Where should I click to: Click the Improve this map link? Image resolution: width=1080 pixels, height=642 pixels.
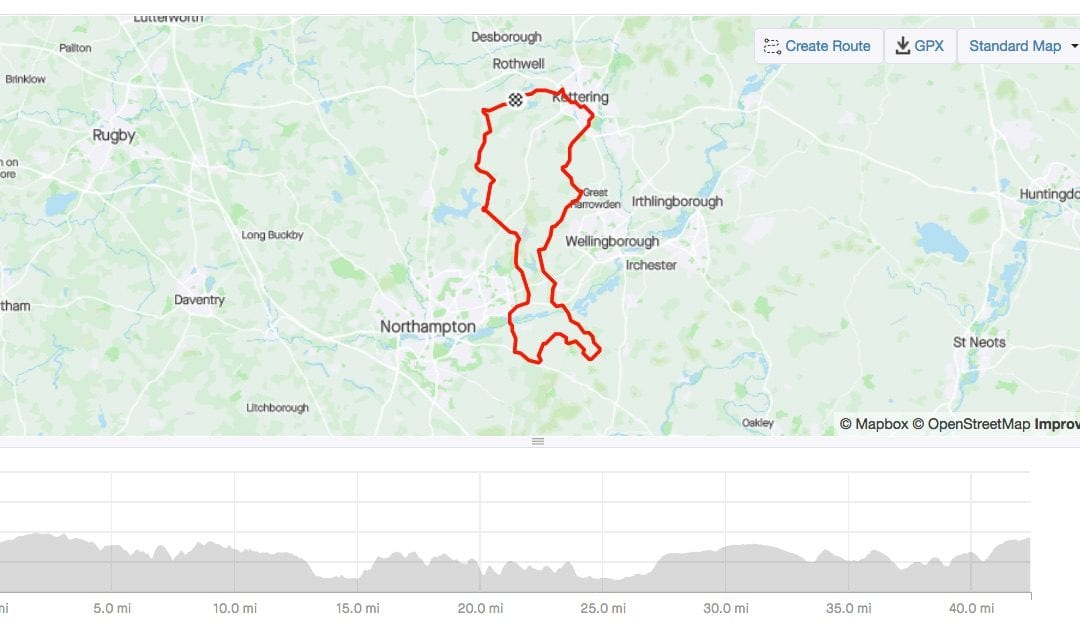(1057, 424)
